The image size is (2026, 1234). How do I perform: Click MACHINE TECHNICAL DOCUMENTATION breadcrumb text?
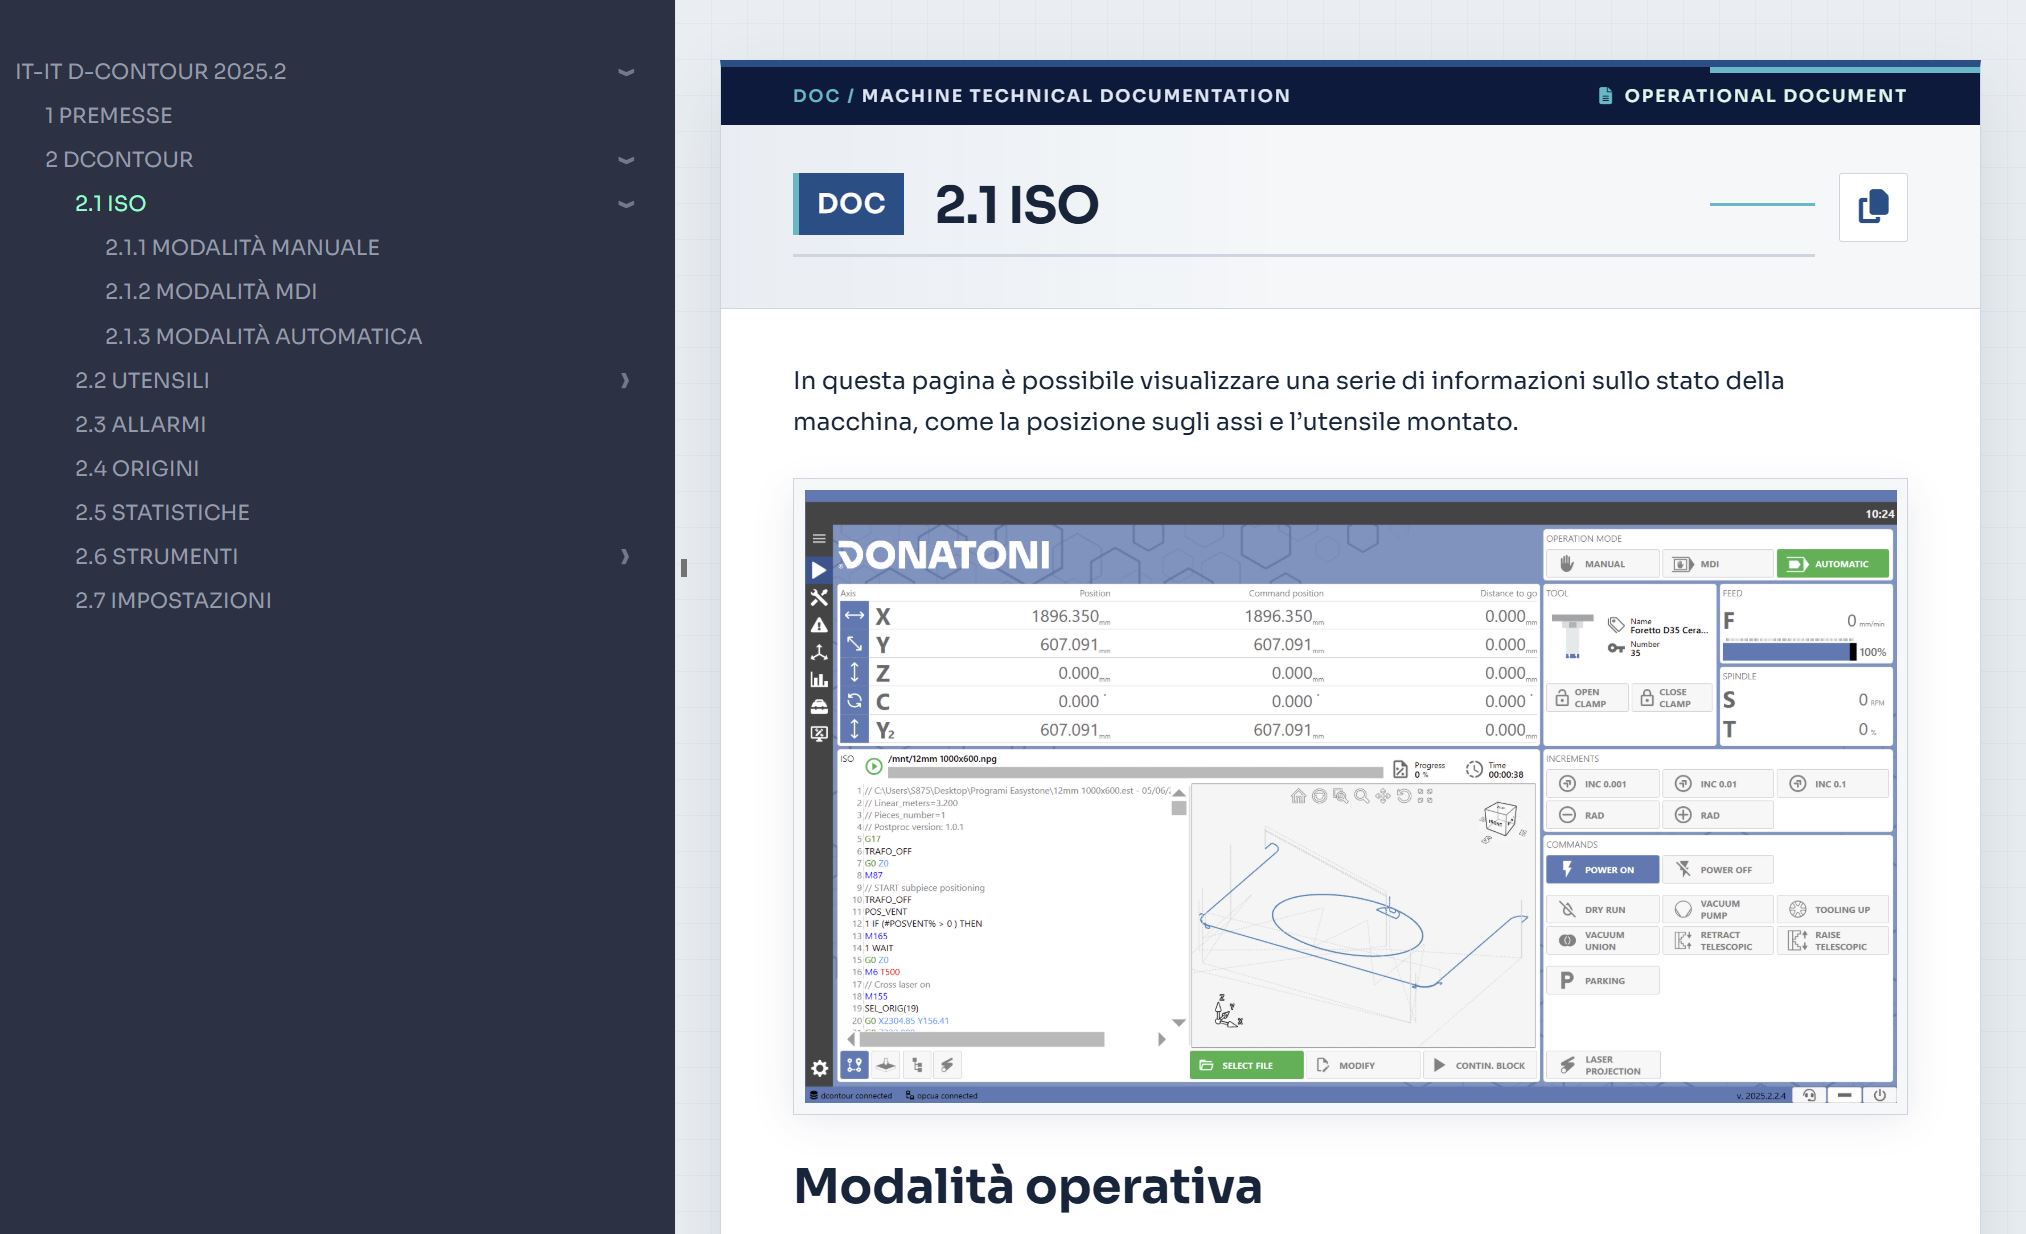coord(1076,96)
